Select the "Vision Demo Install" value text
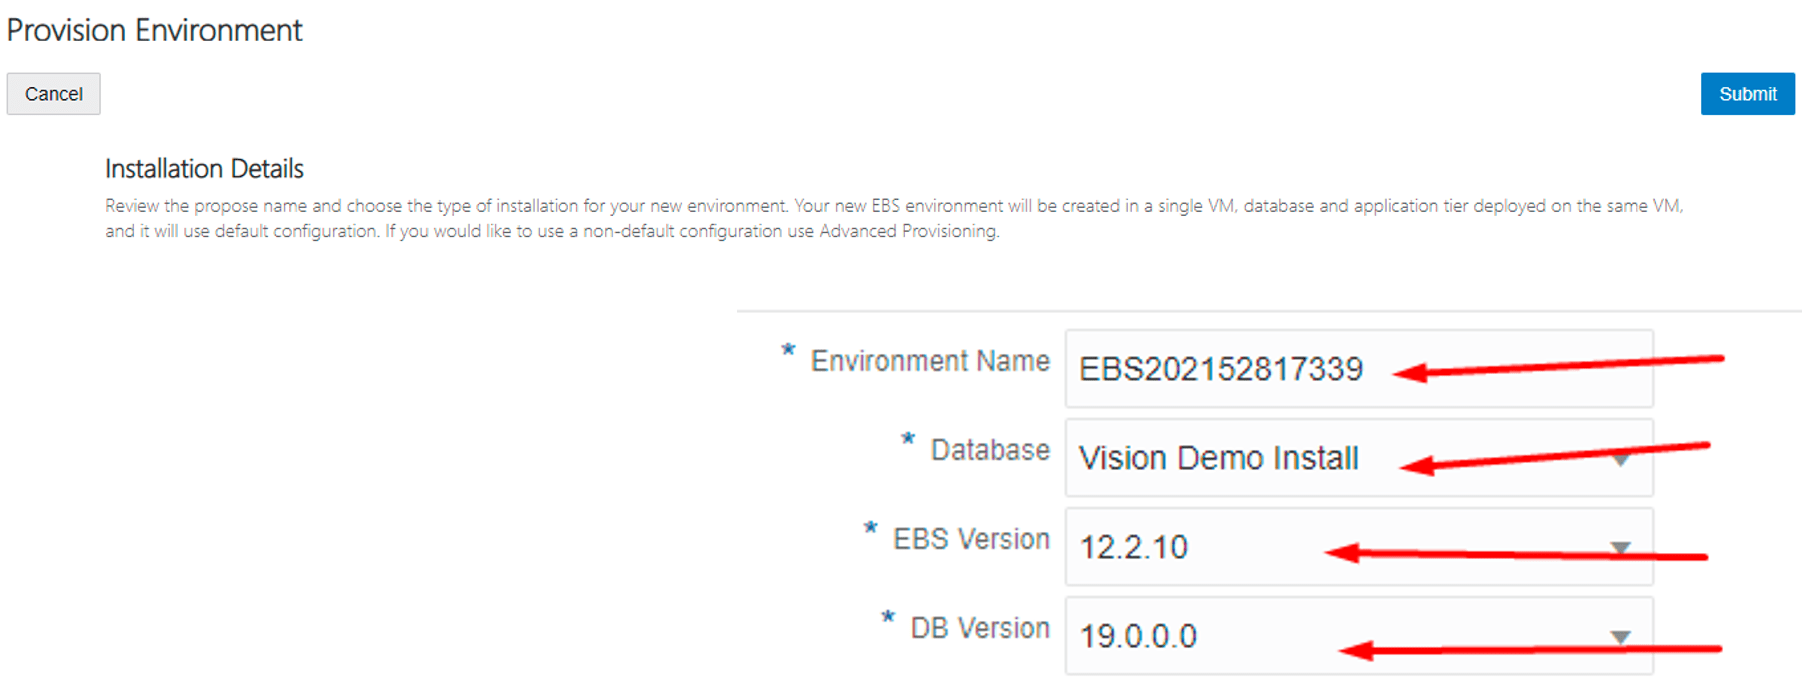 coord(1218,458)
